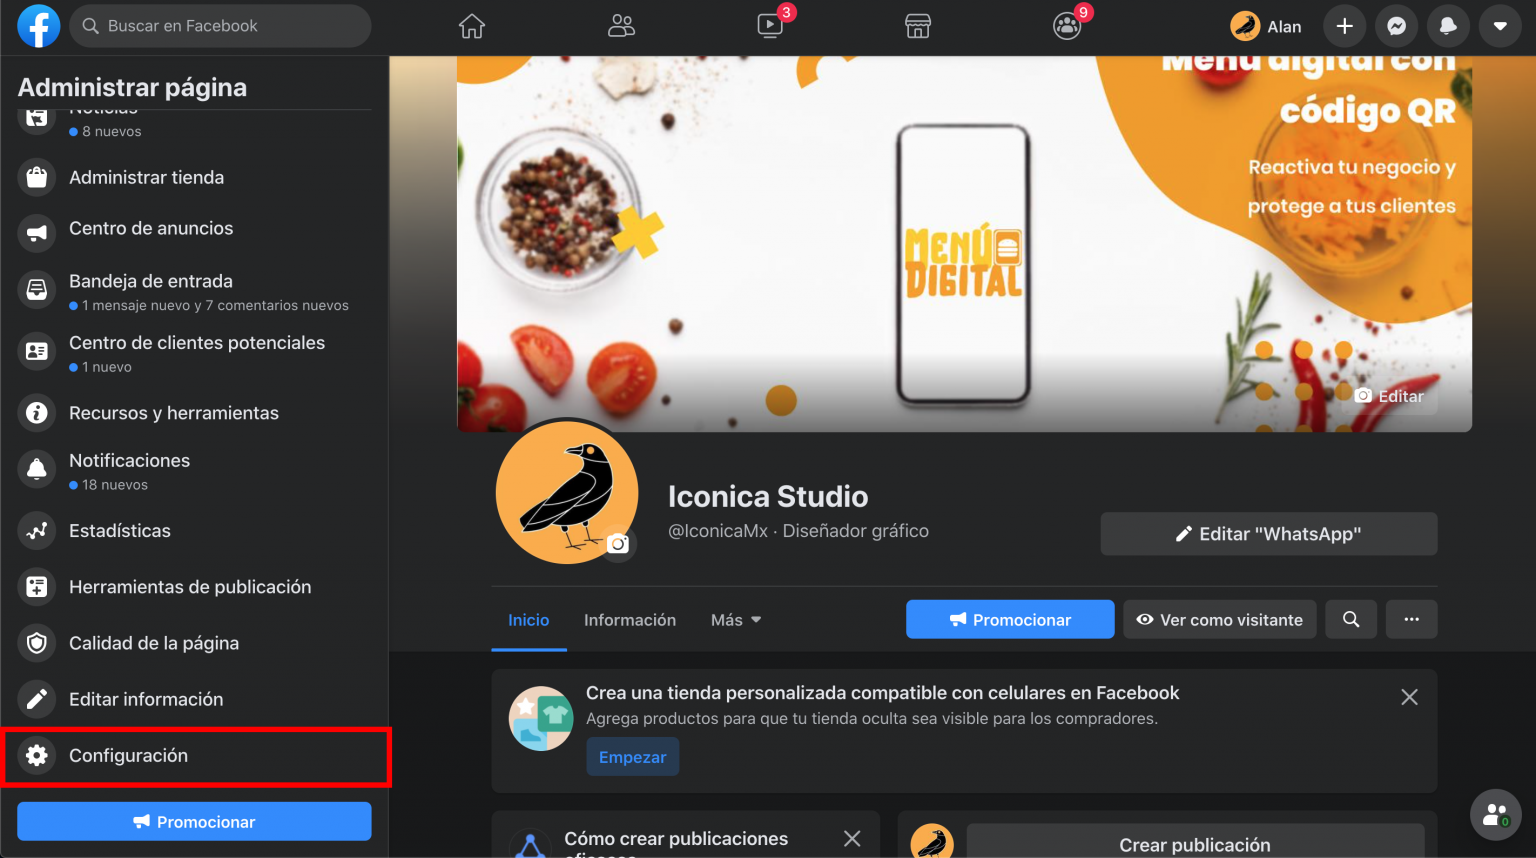Switch to the Información tab
This screenshot has height=858, width=1536.
pos(630,619)
